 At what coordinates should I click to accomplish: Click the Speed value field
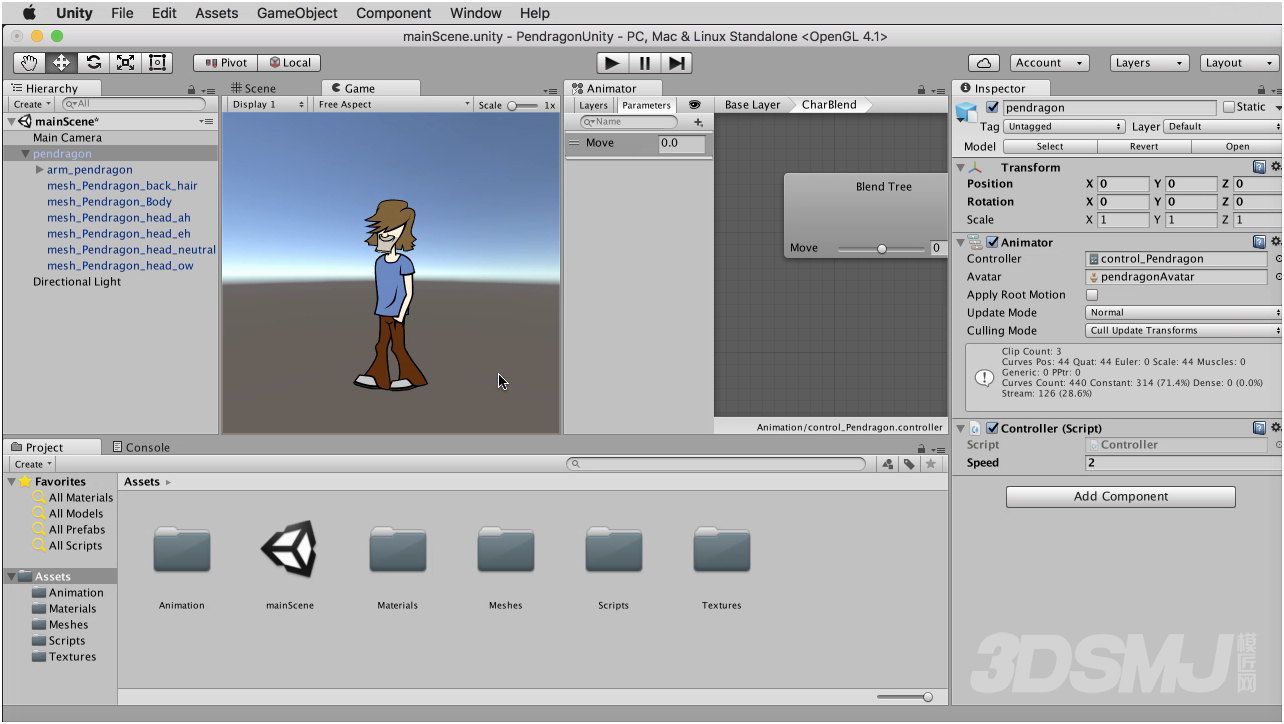pyautogui.click(x=1183, y=463)
